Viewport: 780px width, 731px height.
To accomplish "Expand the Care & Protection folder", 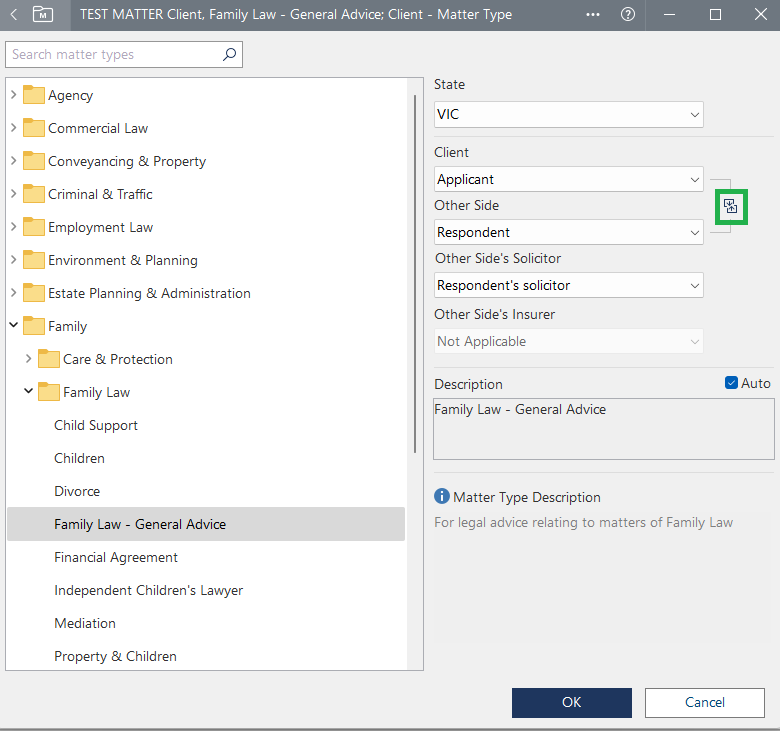I will 29,359.
